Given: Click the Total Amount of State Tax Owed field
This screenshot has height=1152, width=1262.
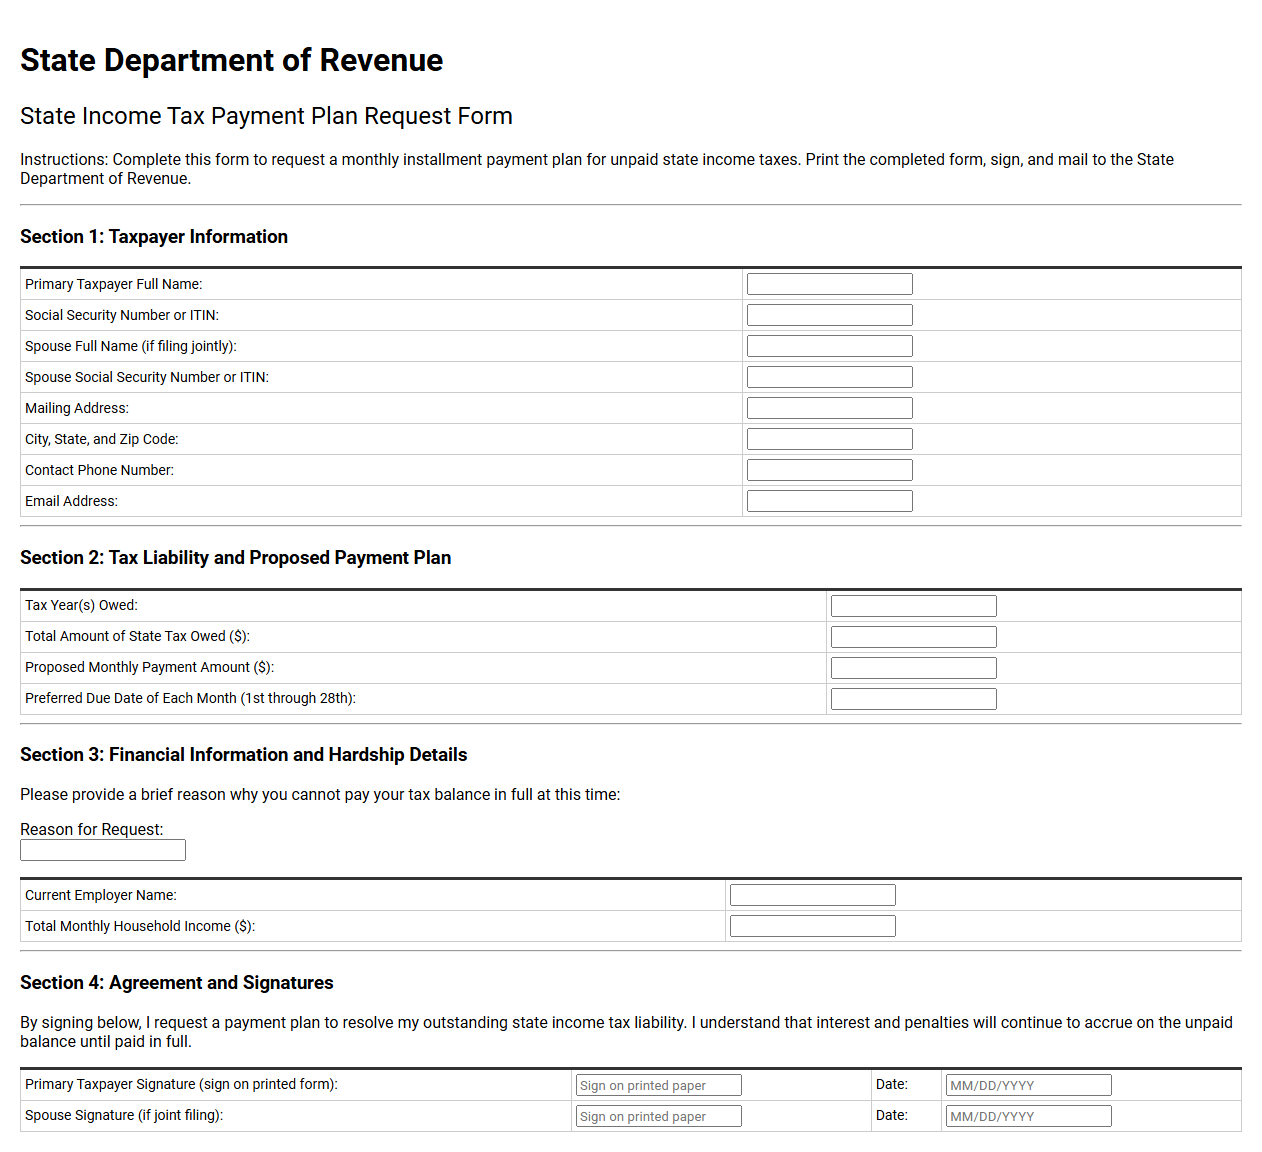Looking at the screenshot, I should pyautogui.click(x=914, y=637).
